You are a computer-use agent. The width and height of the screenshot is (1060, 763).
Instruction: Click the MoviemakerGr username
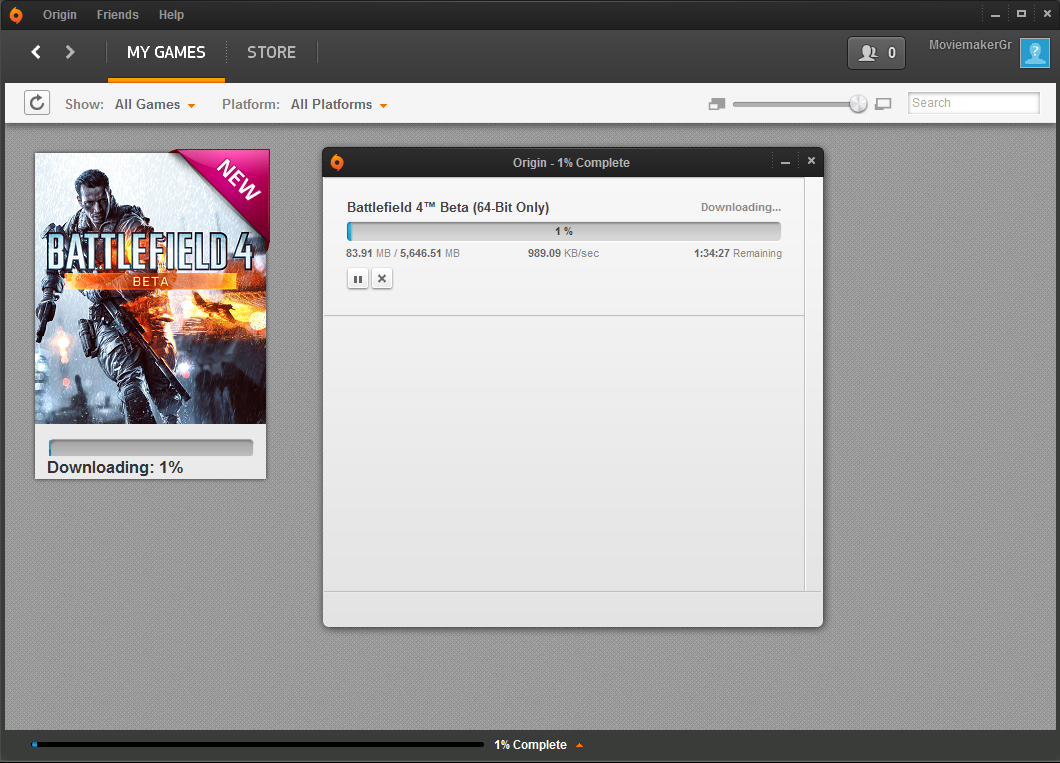point(970,45)
